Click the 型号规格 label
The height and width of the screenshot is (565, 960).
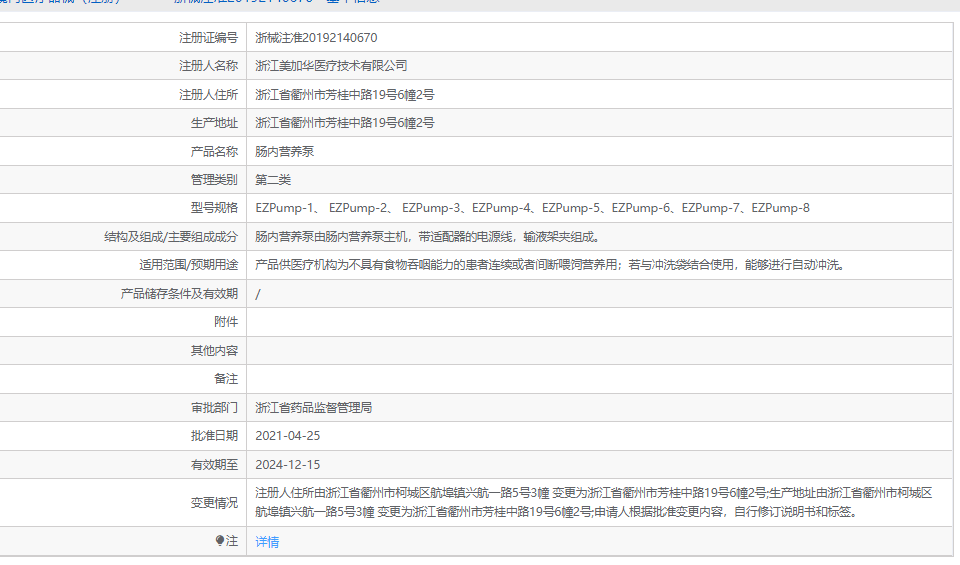(x=214, y=208)
